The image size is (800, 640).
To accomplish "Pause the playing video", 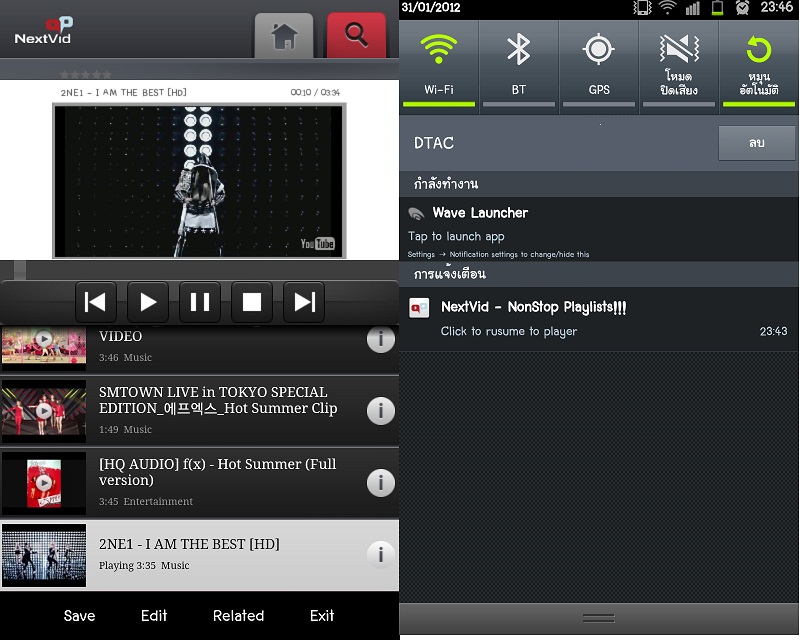I will (x=200, y=302).
